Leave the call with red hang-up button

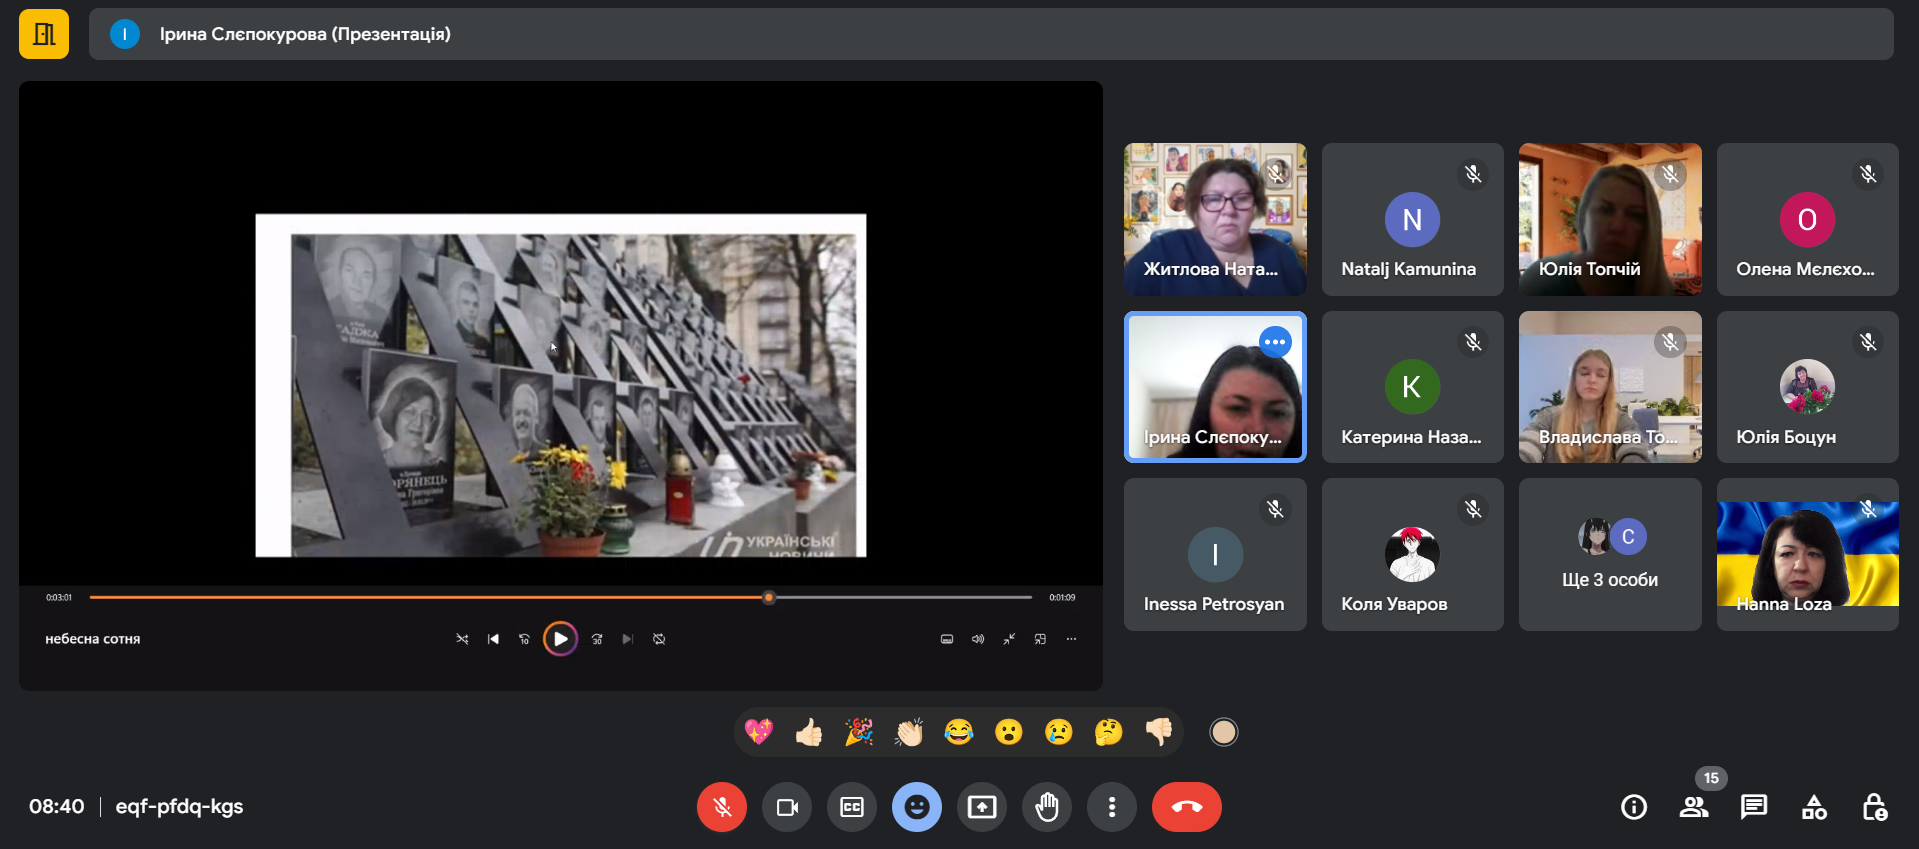1186,807
